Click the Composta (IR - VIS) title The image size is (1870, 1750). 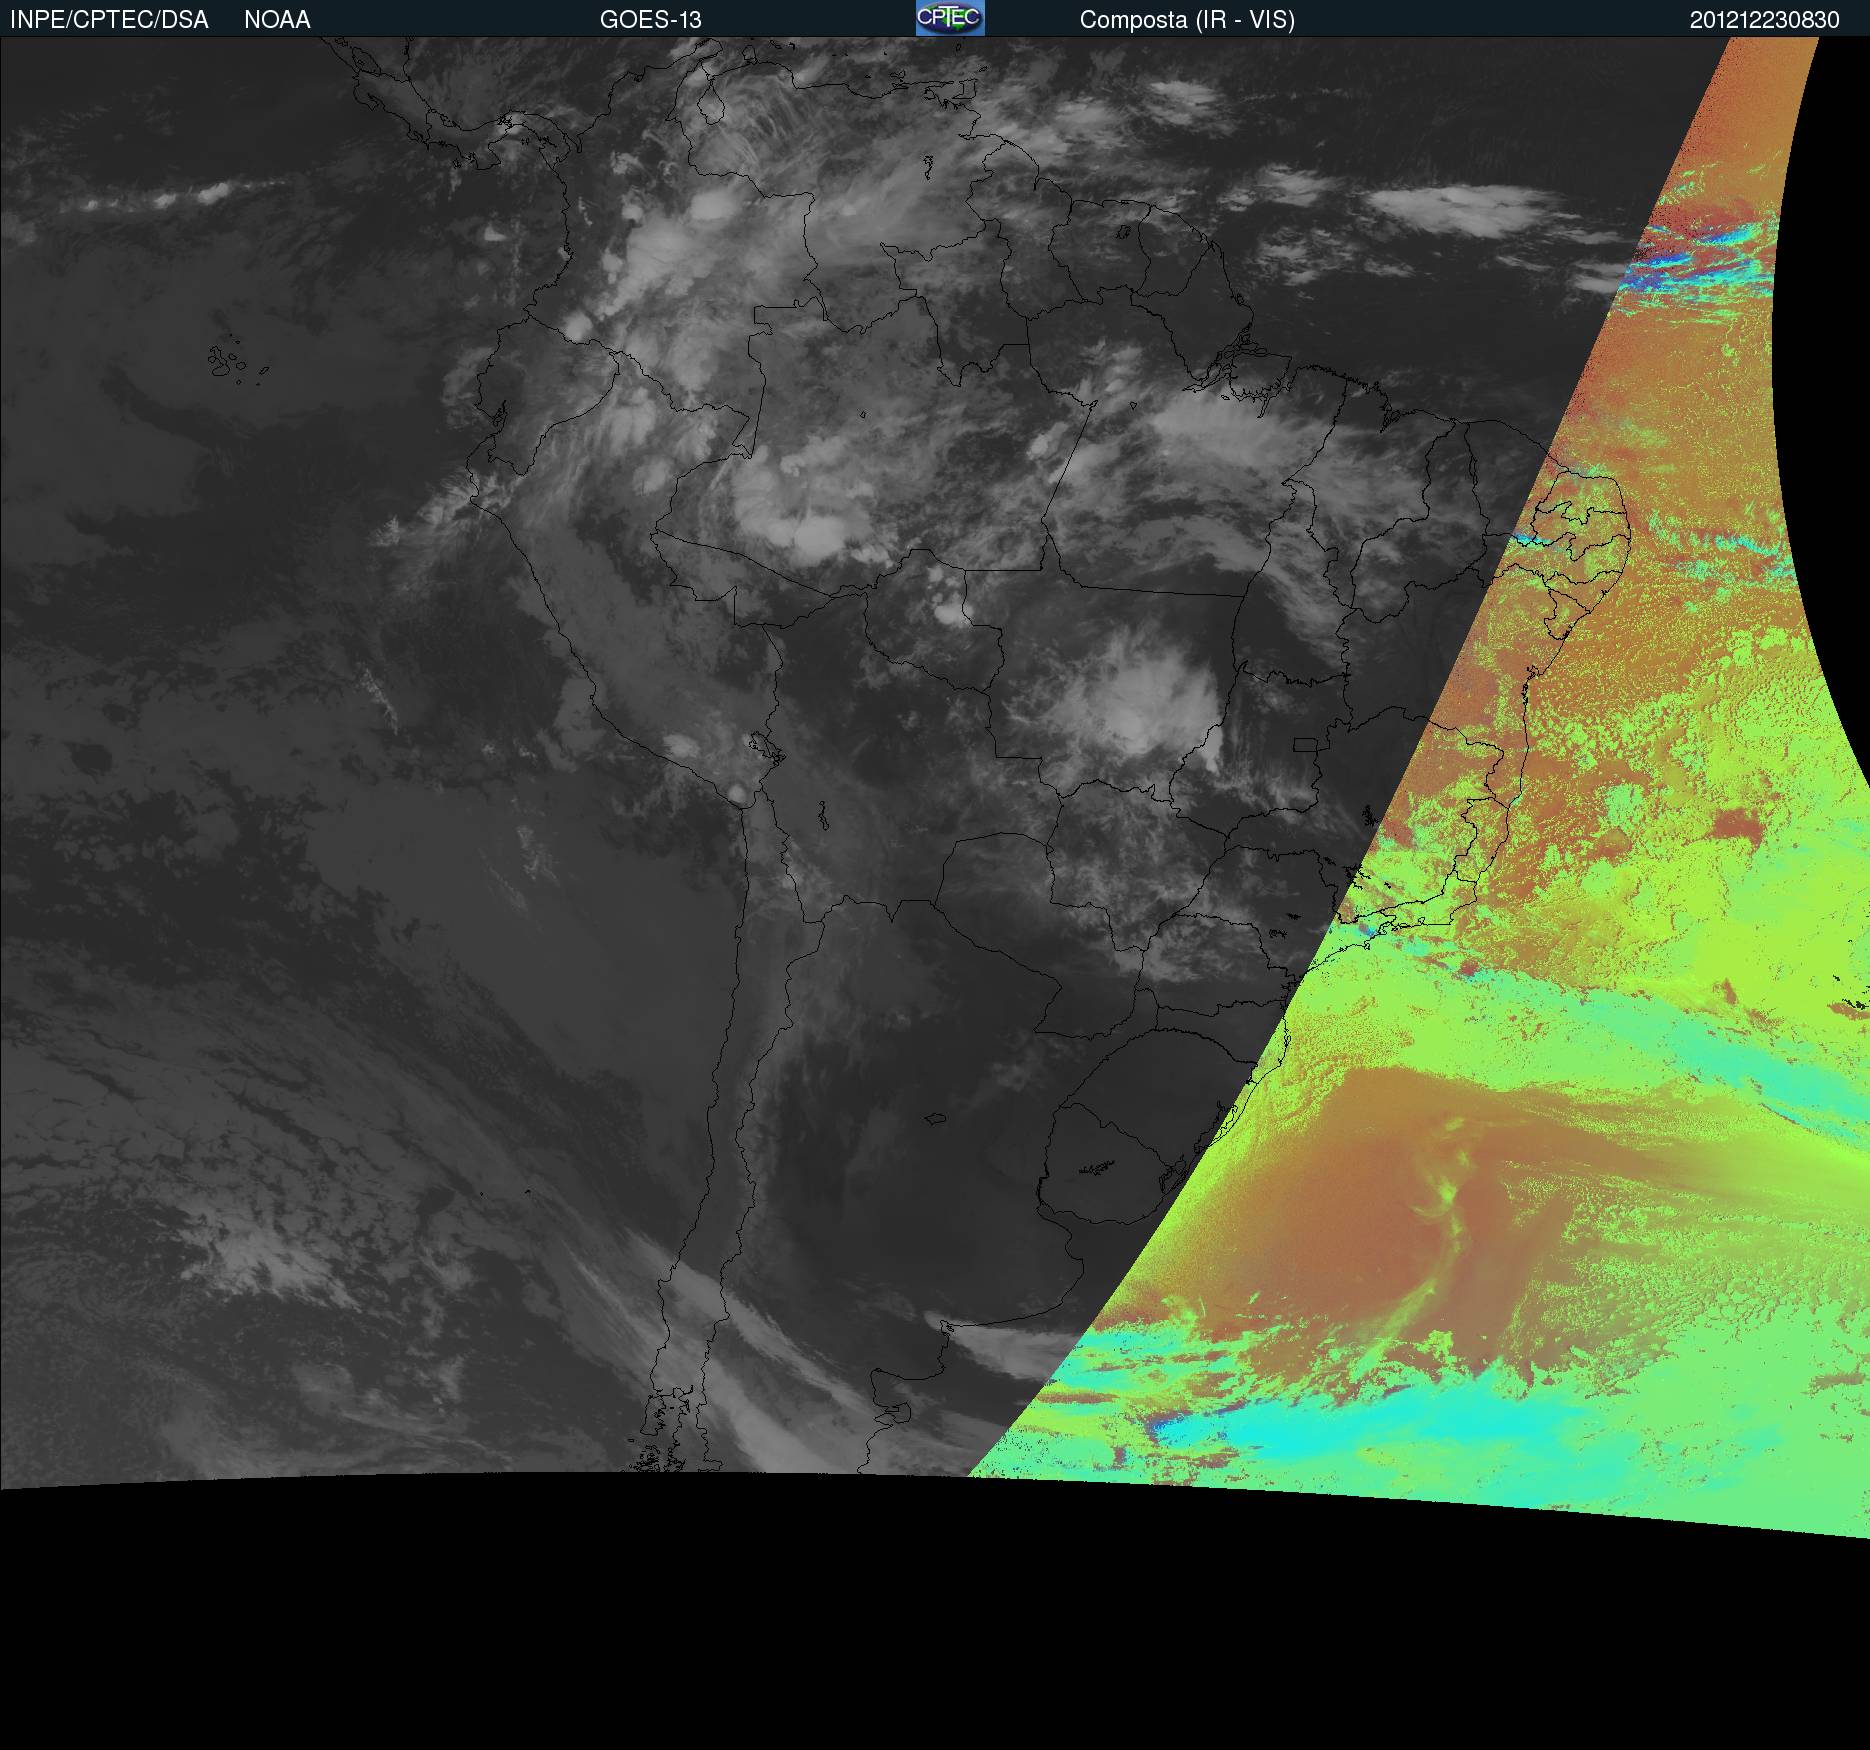[1187, 20]
